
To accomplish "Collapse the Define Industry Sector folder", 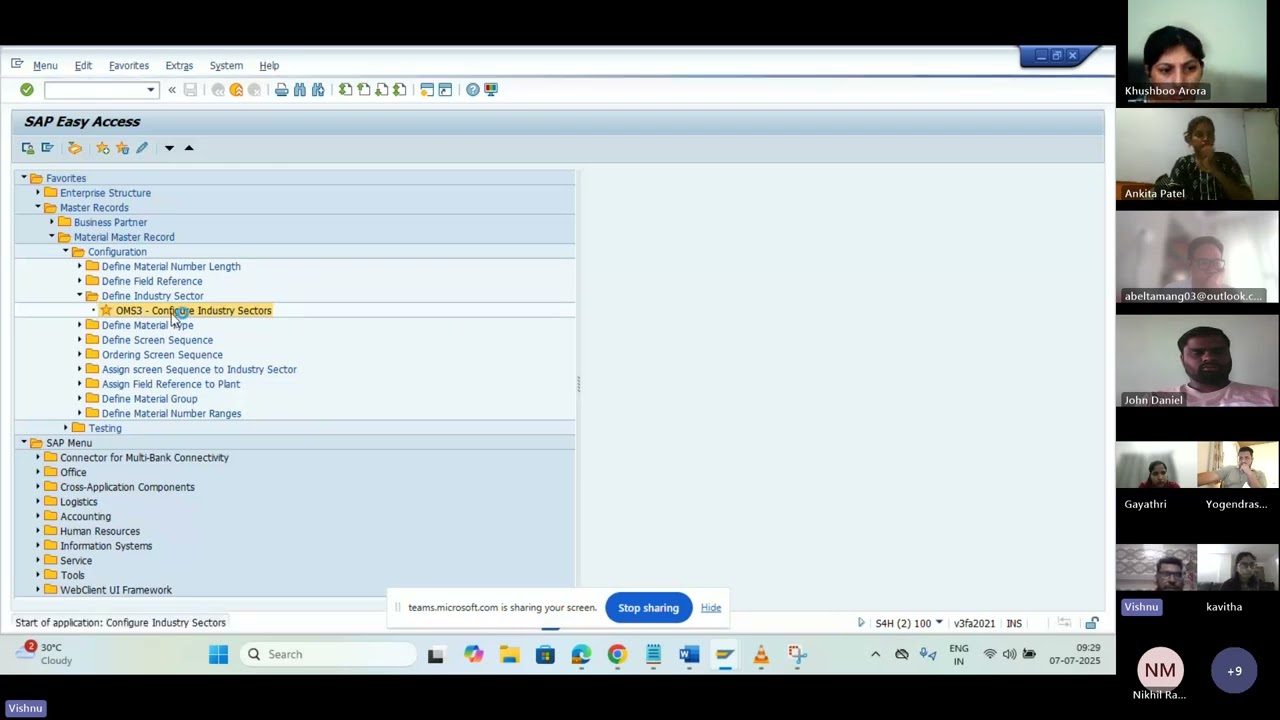I will 80,296.
